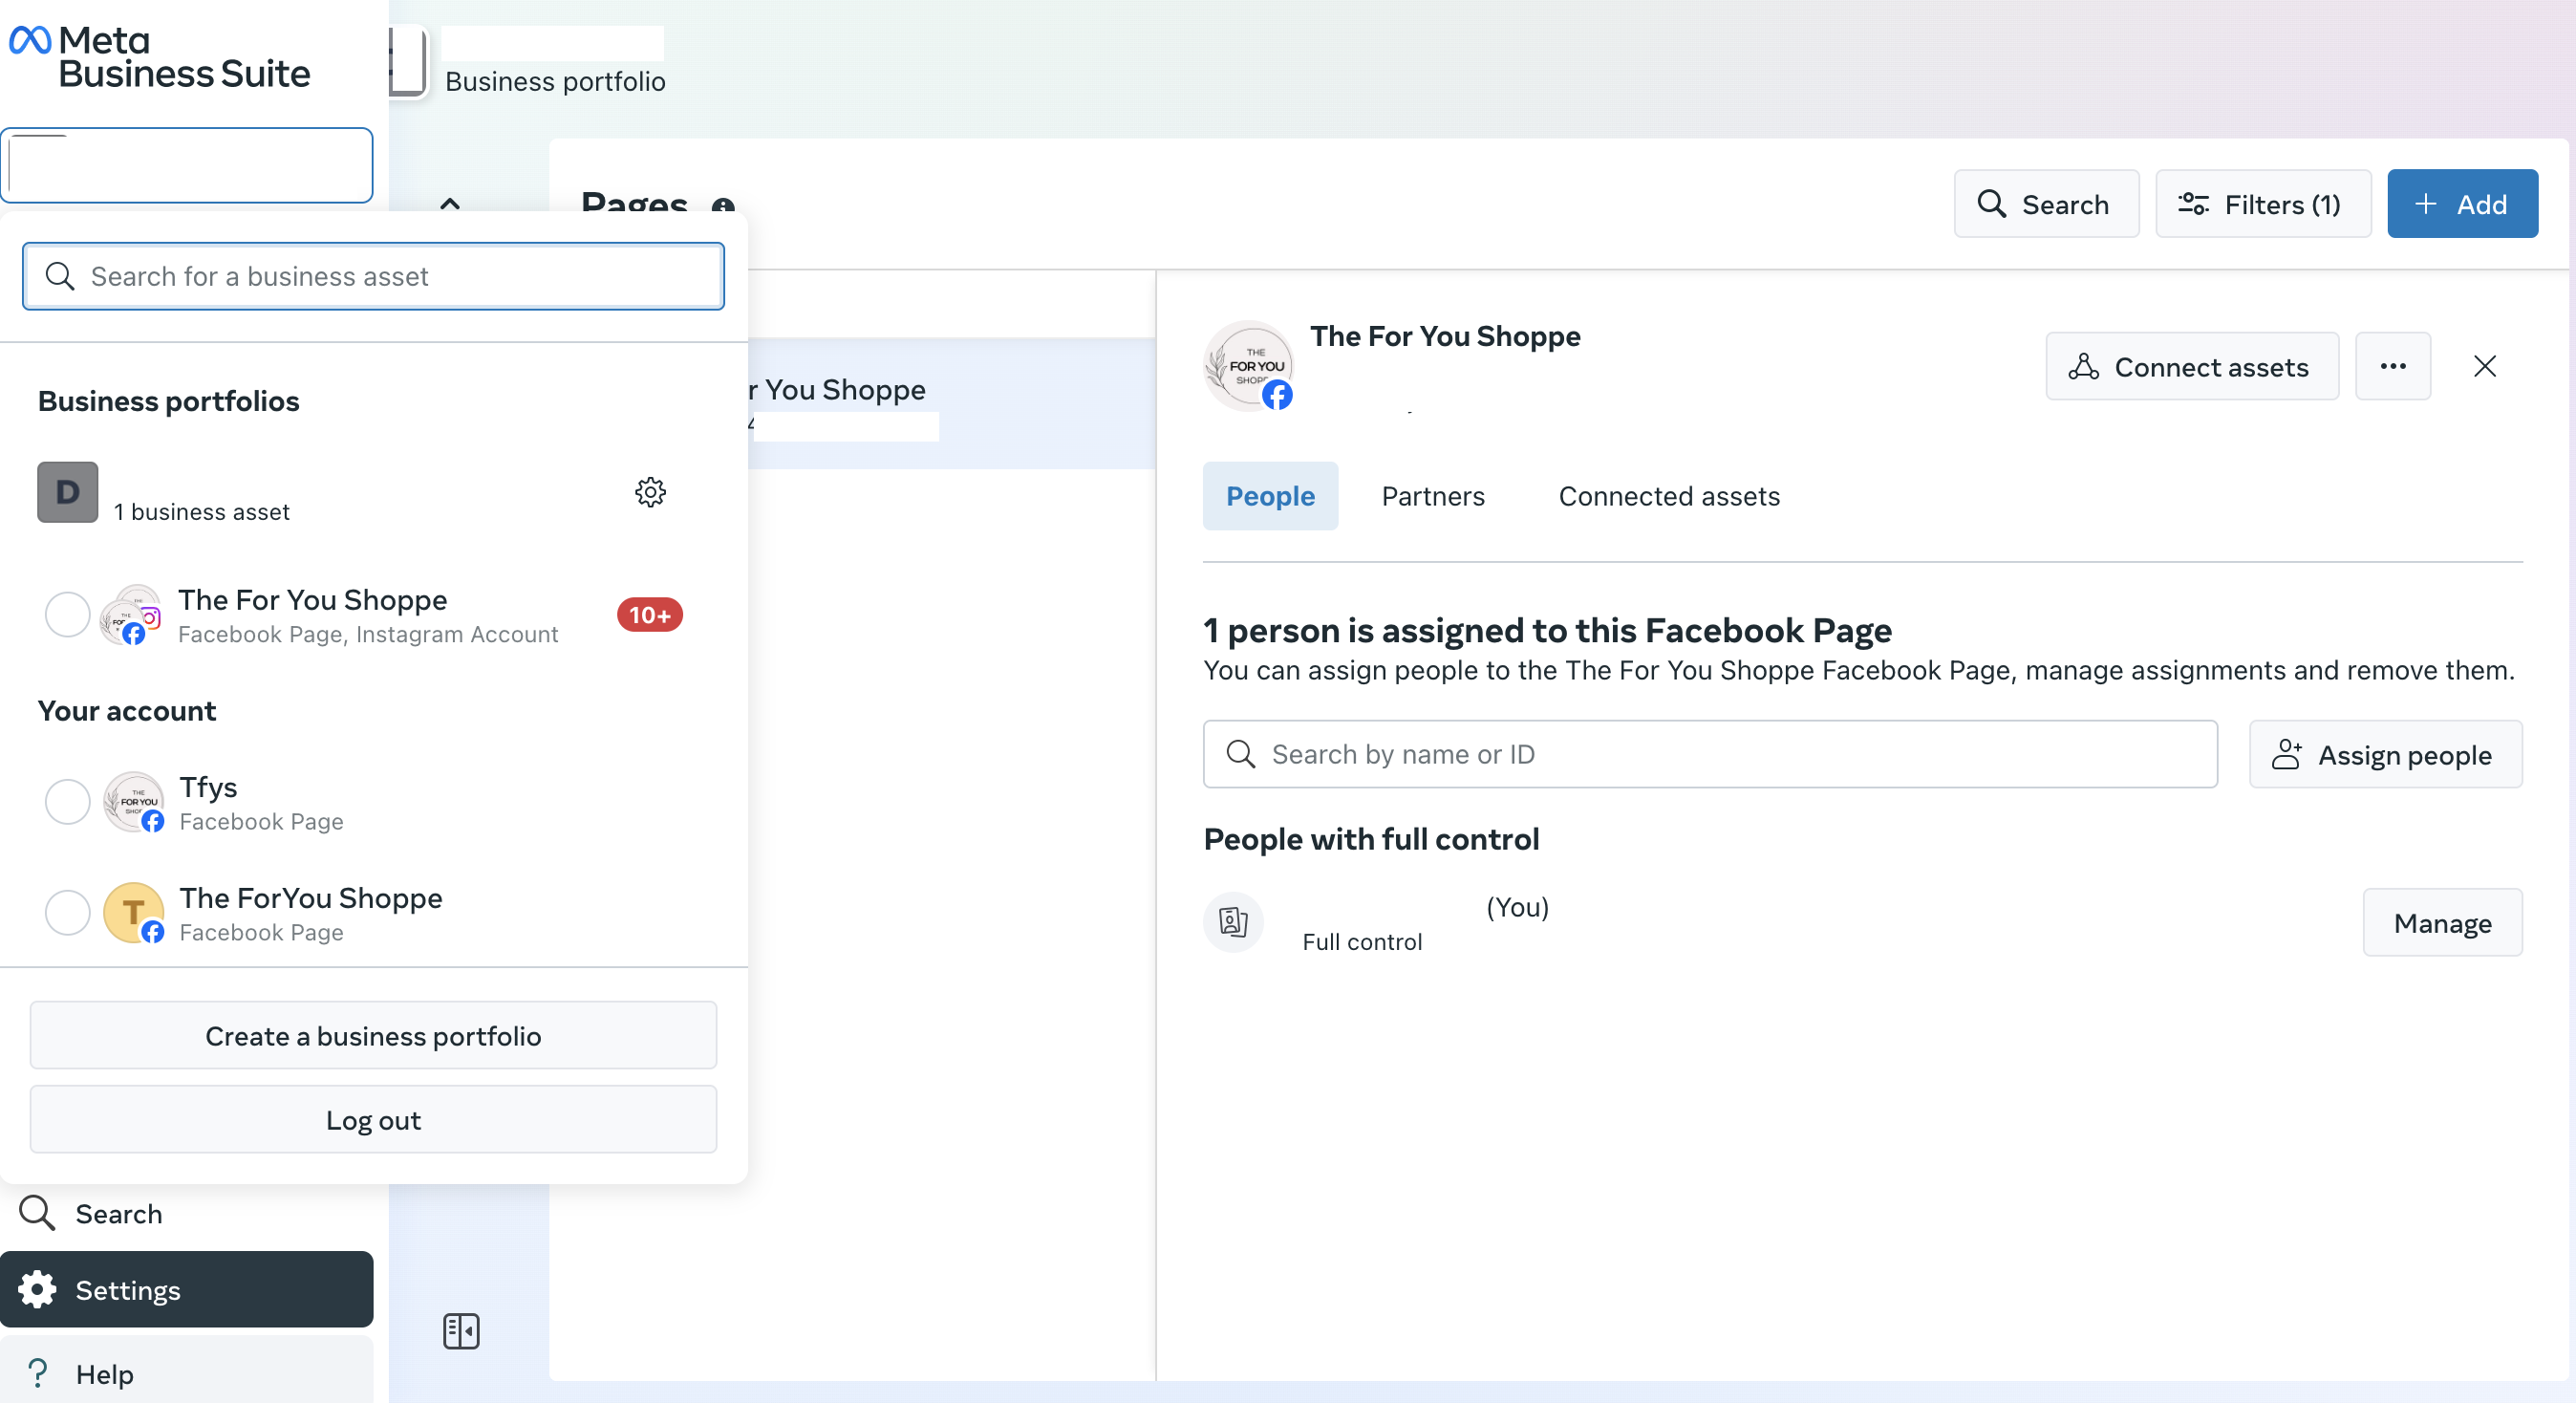Screen dimensions: 2576x1403
Task: Open Settings in left sidebar
Action: (187, 1290)
